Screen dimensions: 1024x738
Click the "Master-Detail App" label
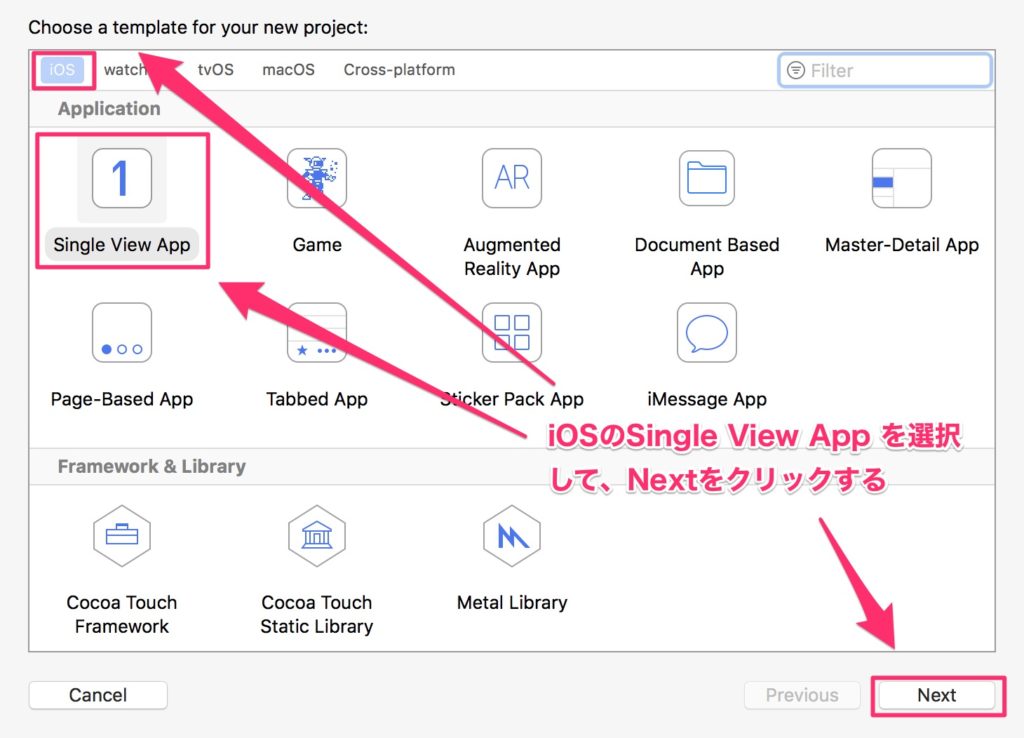pos(902,245)
